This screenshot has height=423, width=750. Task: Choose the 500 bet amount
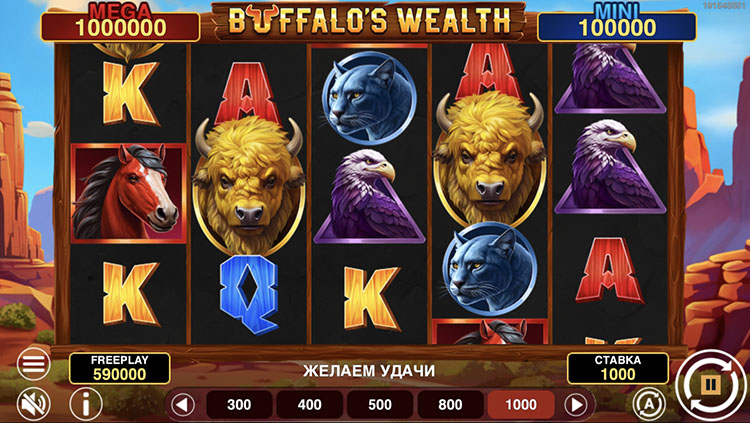tap(380, 405)
